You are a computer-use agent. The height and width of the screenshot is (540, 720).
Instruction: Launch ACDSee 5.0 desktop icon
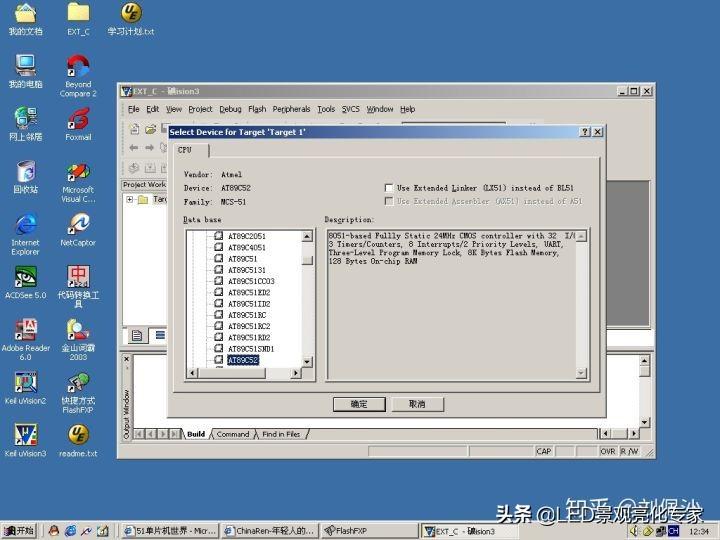[x=26, y=282]
